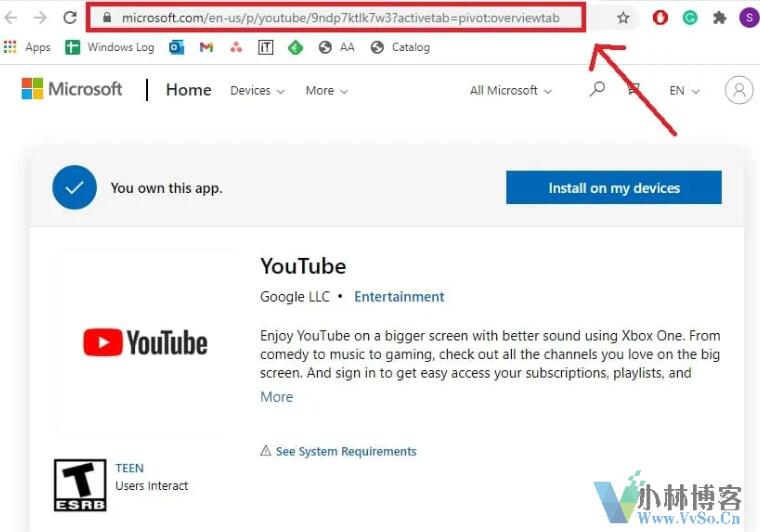Bookmark this page with star icon

pyautogui.click(x=623, y=18)
